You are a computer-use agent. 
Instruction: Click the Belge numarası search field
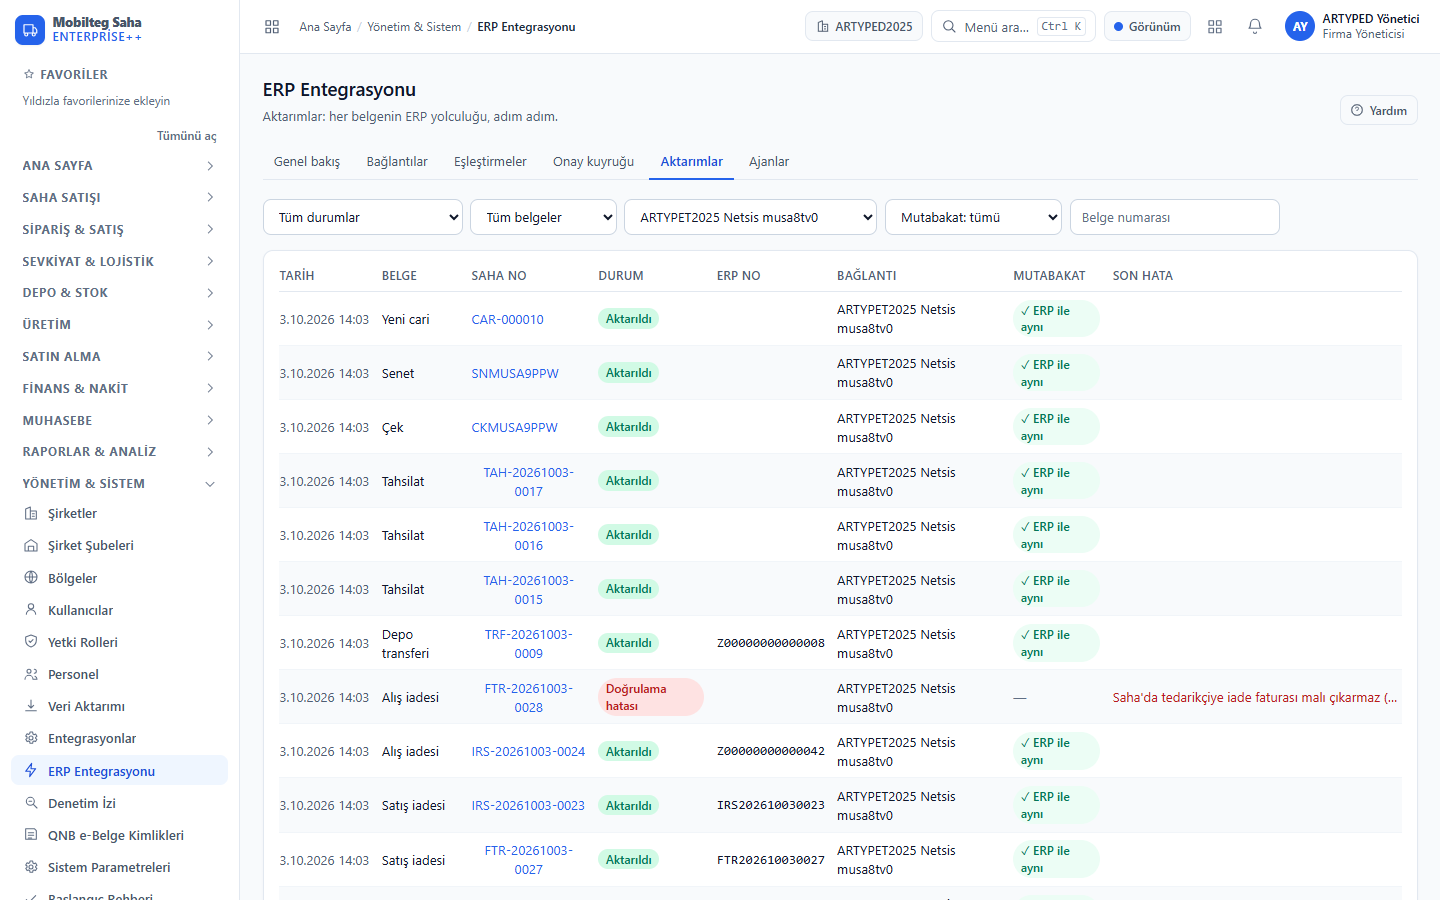1175,217
